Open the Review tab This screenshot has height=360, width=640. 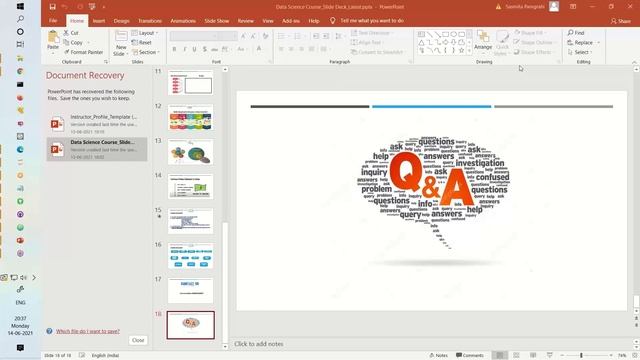point(246,21)
